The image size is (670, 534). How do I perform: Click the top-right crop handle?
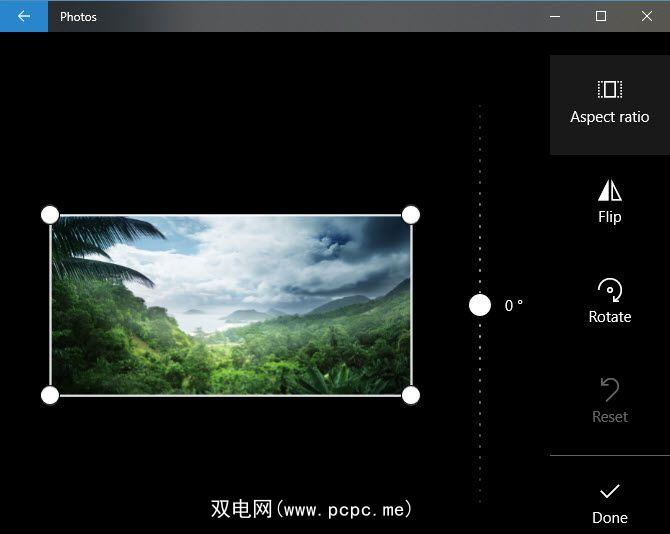[x=411, y=214]
